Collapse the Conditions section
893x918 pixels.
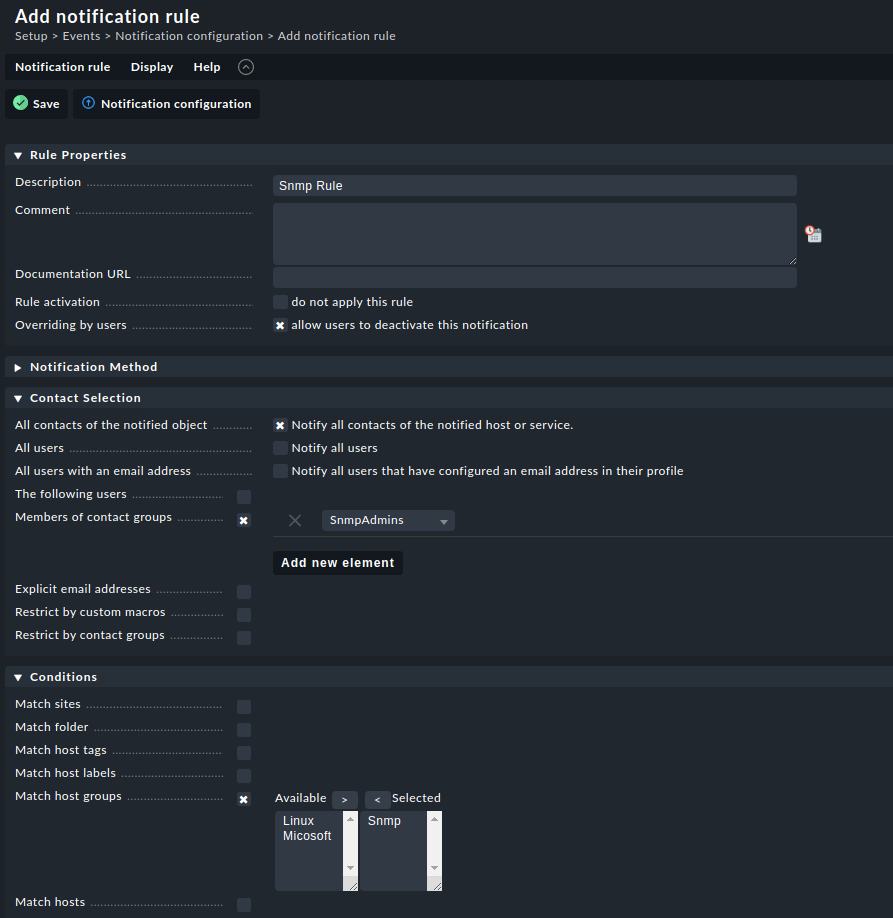tap(18, 677)
